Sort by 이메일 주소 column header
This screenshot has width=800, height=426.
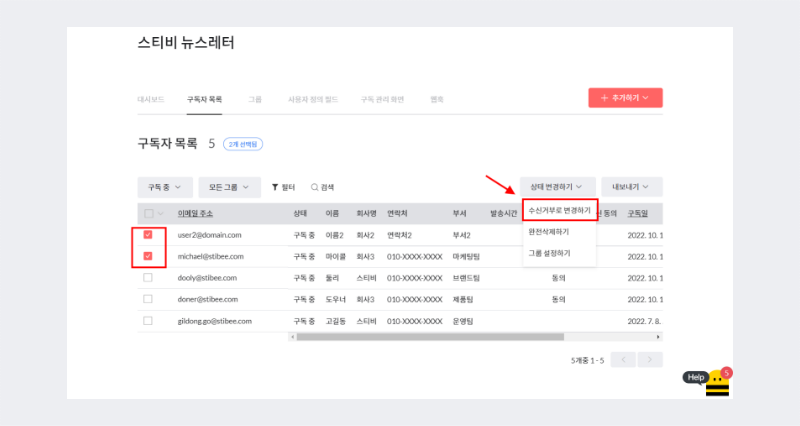(x=195, y=213)
